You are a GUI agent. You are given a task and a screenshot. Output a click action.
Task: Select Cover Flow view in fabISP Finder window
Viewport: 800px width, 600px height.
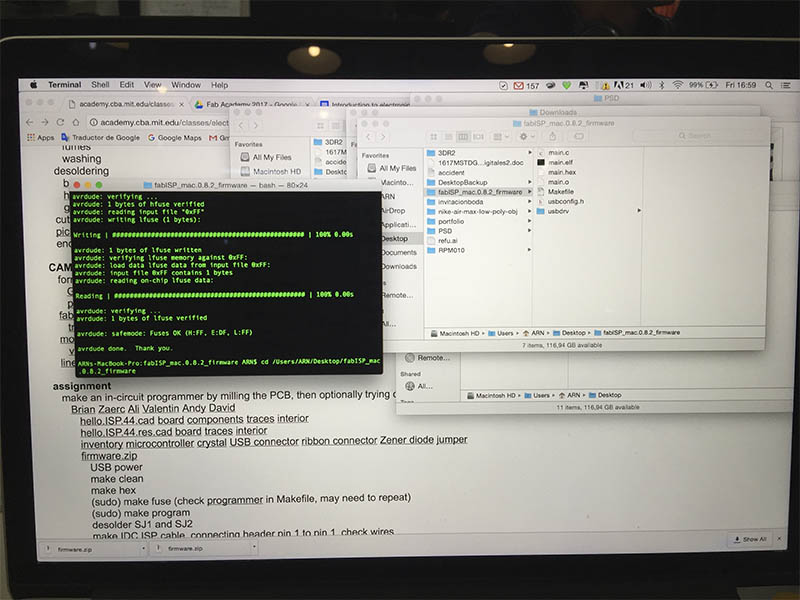(478, 137)
